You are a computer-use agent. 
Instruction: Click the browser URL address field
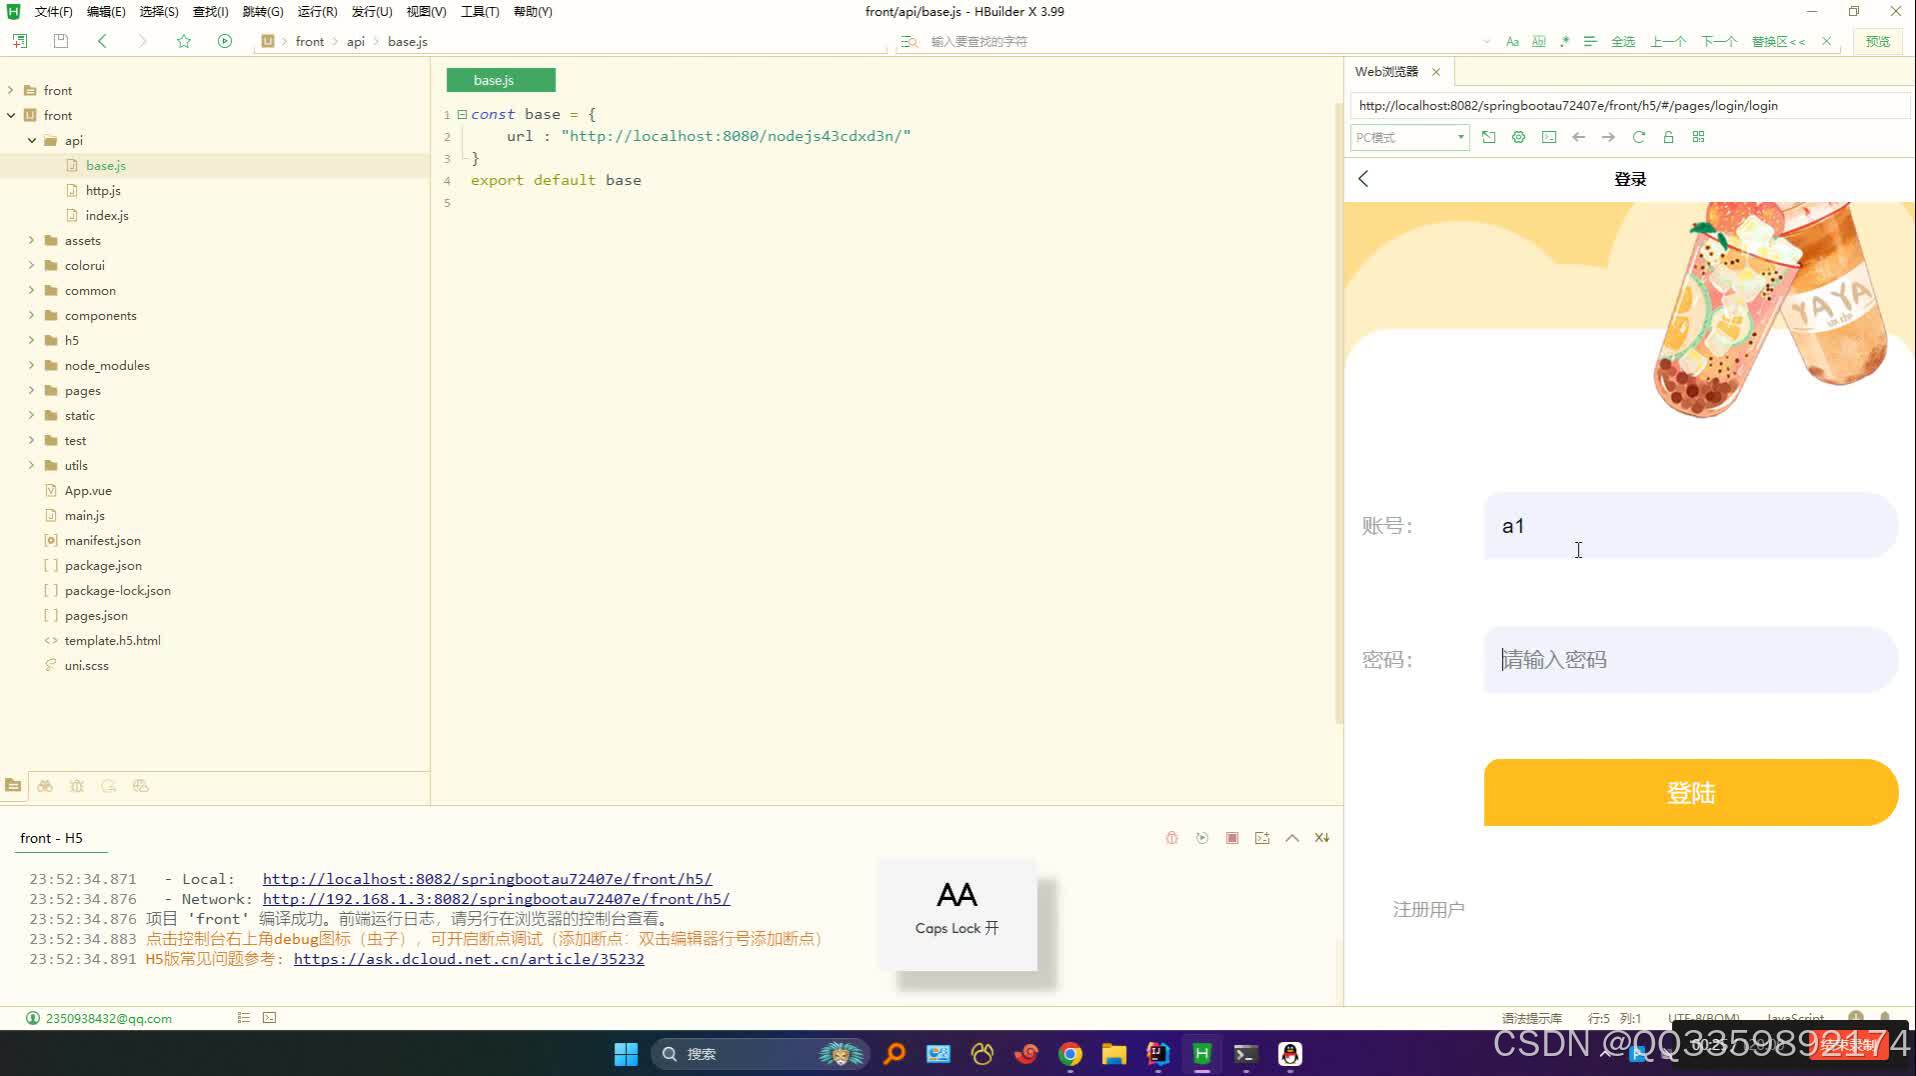[1630, 105]
